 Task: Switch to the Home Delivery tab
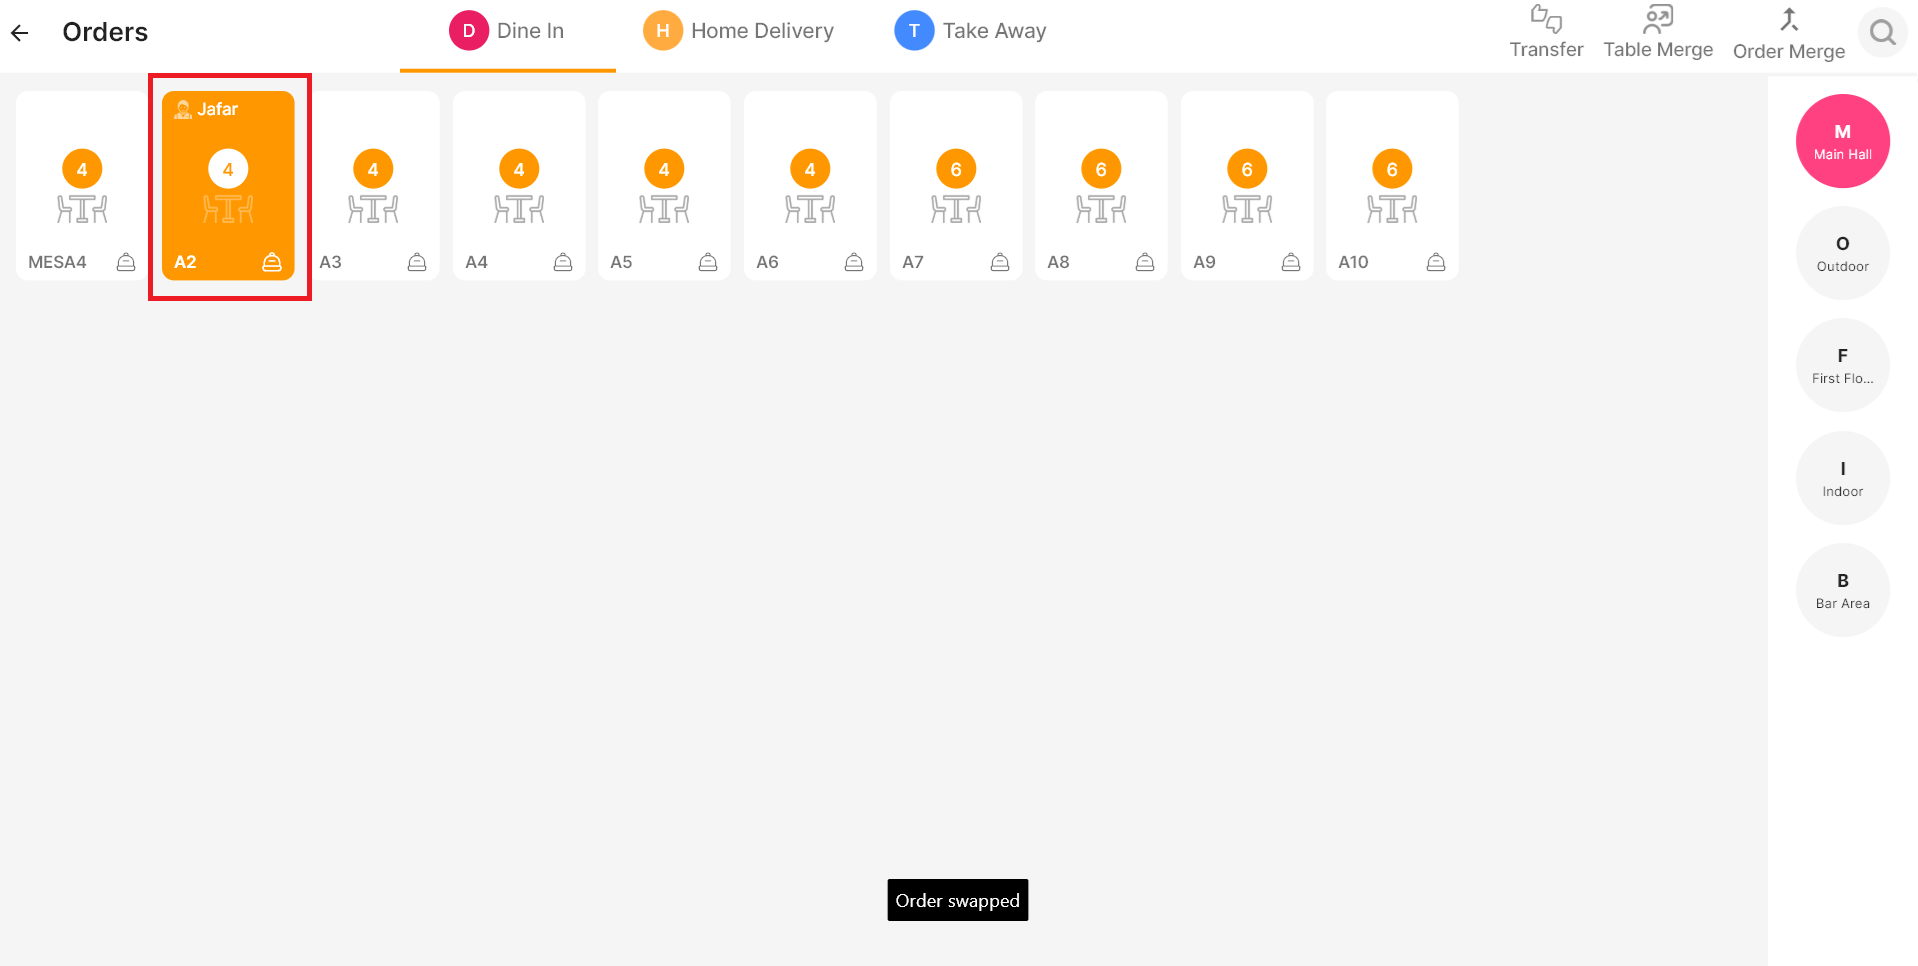click(x=739, y=32)
